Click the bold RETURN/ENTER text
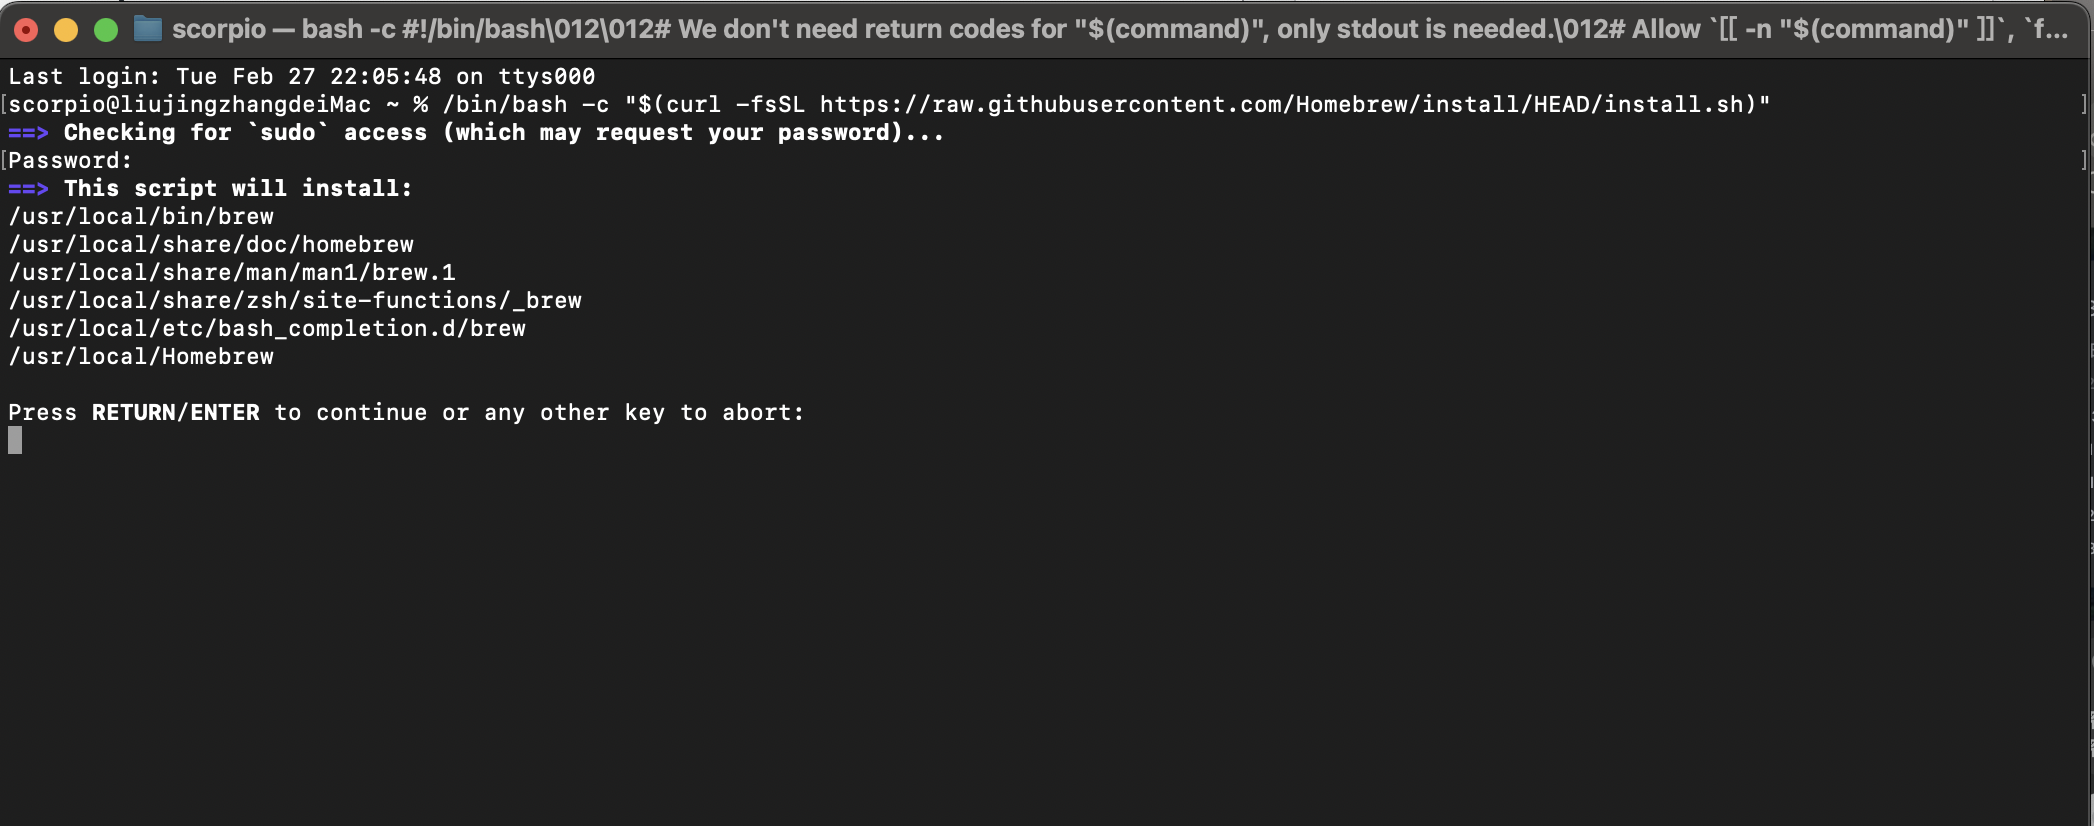Screen dimensions: 2094x826 (175, 413)
